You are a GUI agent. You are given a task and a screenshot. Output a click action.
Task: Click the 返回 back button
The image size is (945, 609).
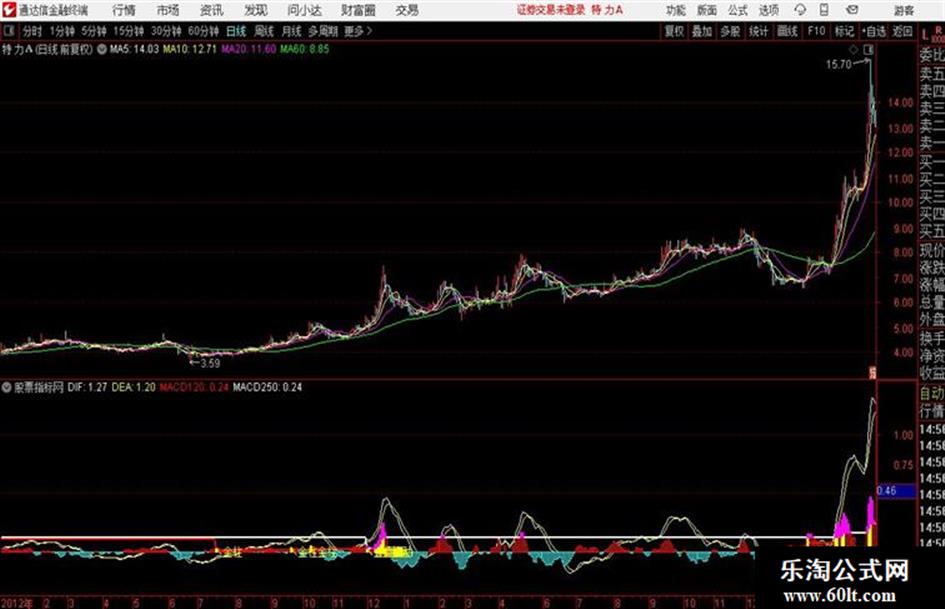tap(902, 31)
